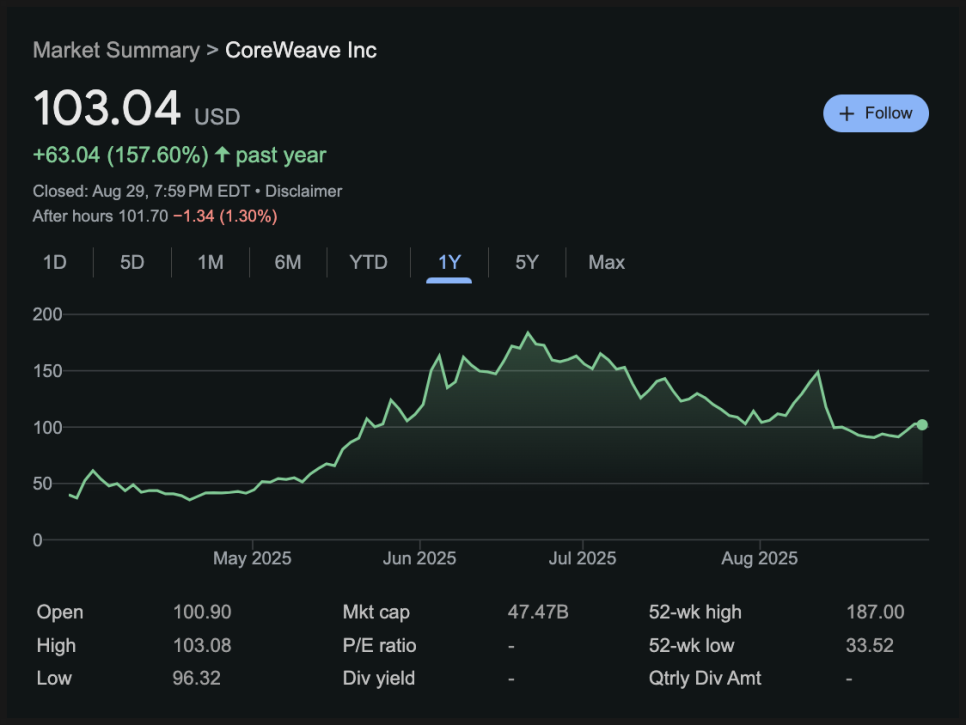Click the 200 y-axis label
The height and width of the screenshot is (725, 966).
pos(47,314)
